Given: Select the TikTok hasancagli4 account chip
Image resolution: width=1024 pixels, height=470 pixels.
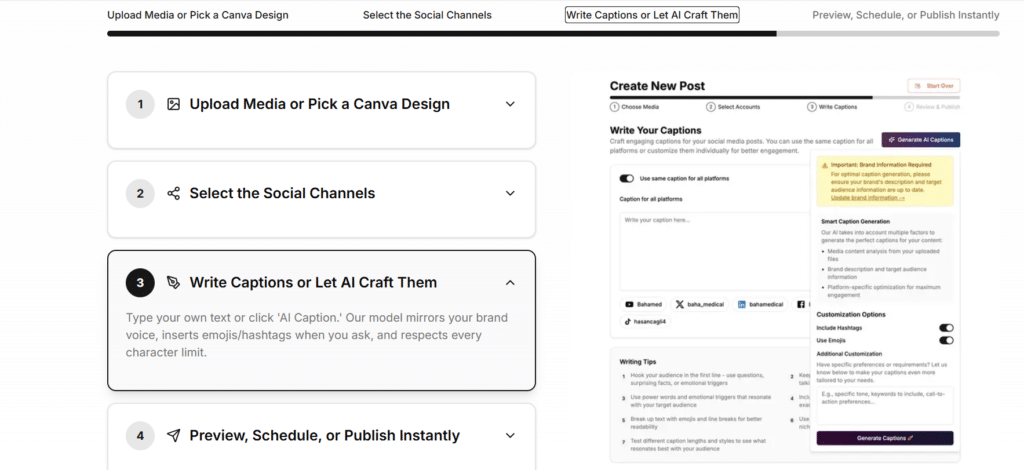Looking at the screenshot, I should 648,322.
